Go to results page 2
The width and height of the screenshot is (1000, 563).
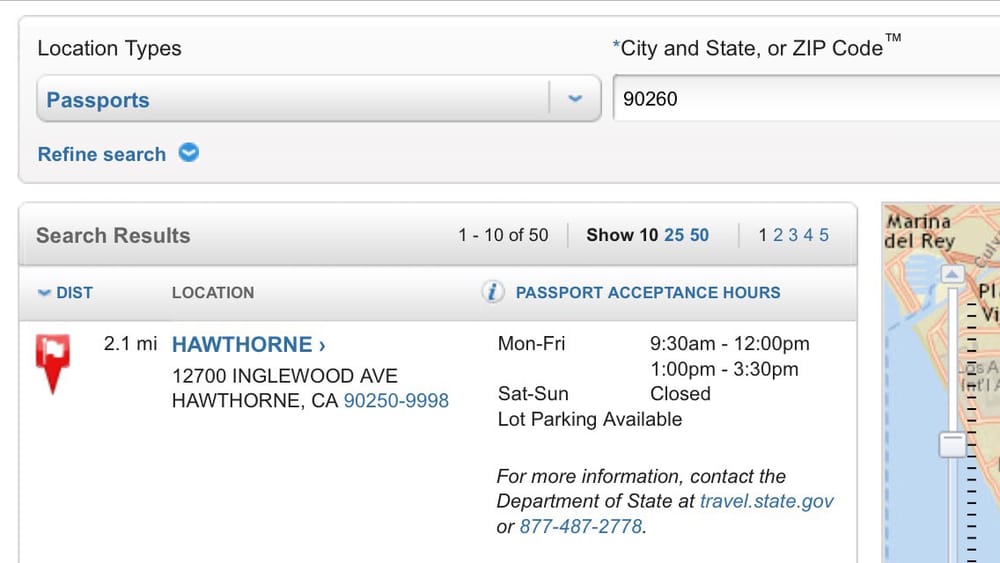pyautogui.click(x=778, y=235)
